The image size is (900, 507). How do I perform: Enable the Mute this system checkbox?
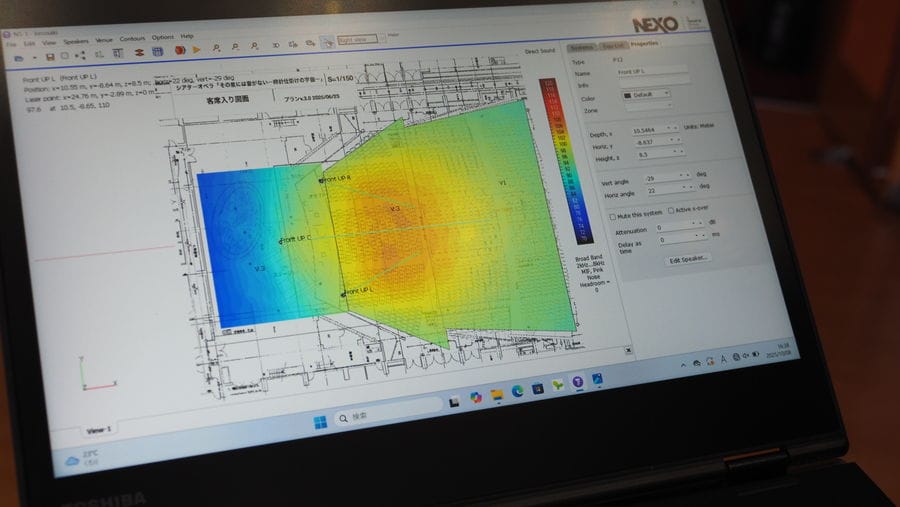(x=611, y=212)
